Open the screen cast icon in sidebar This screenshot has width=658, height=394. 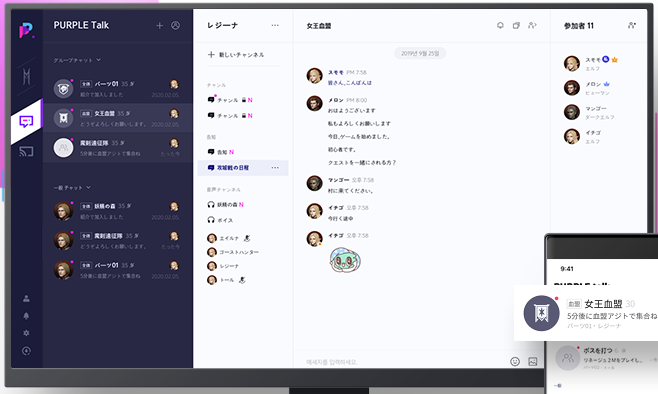(x=26, y=151)
